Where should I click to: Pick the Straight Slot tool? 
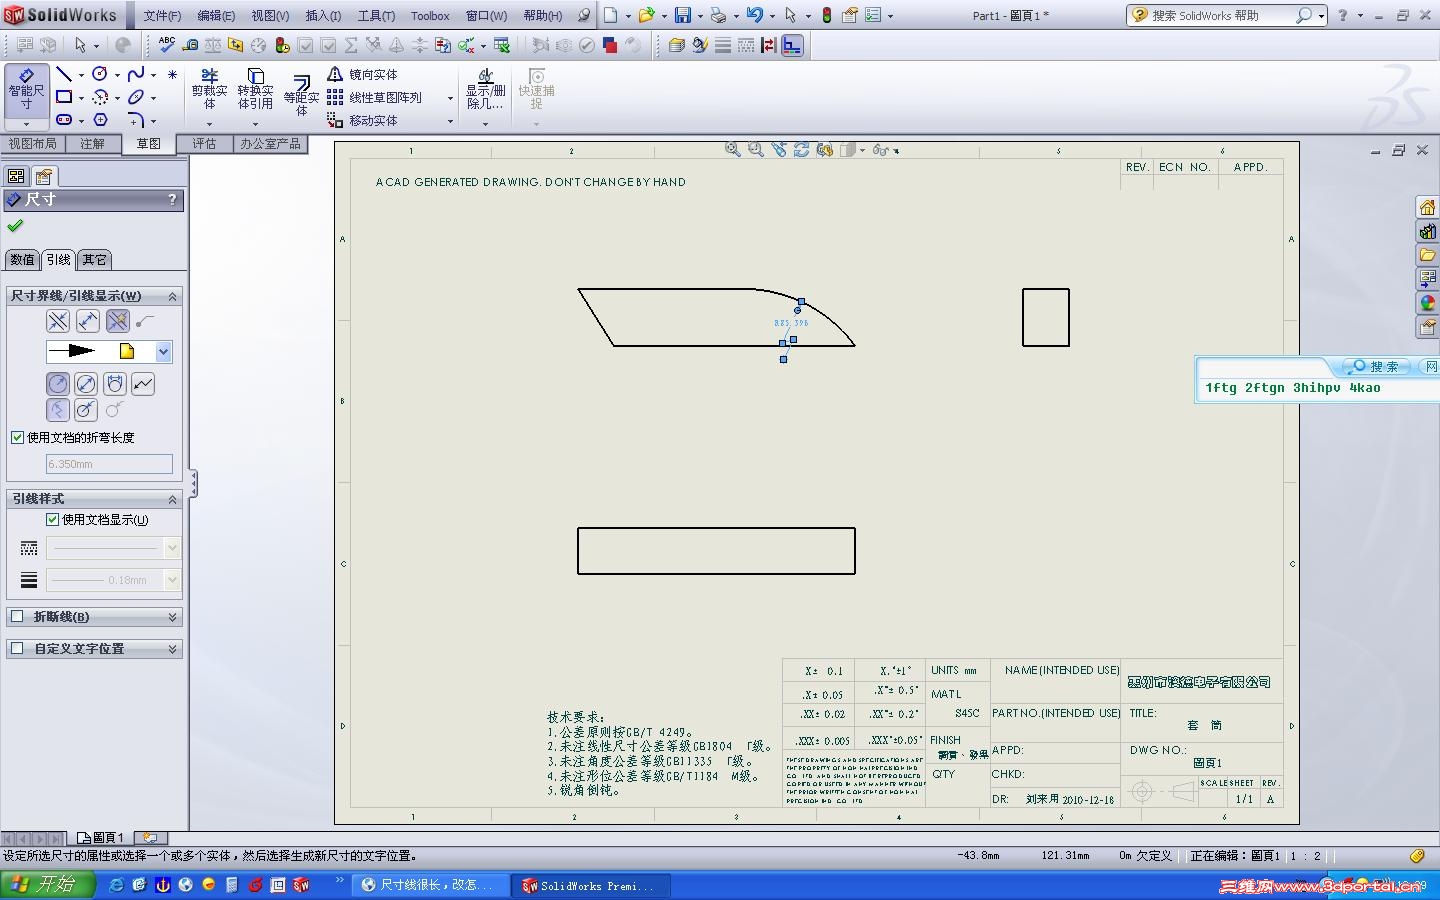[64, 120]
